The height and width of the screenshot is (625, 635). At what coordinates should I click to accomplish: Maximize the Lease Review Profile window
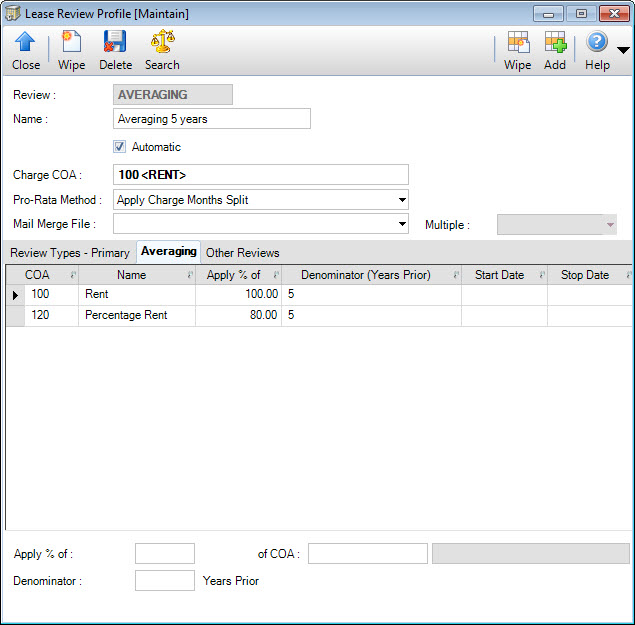click(581, 14)
